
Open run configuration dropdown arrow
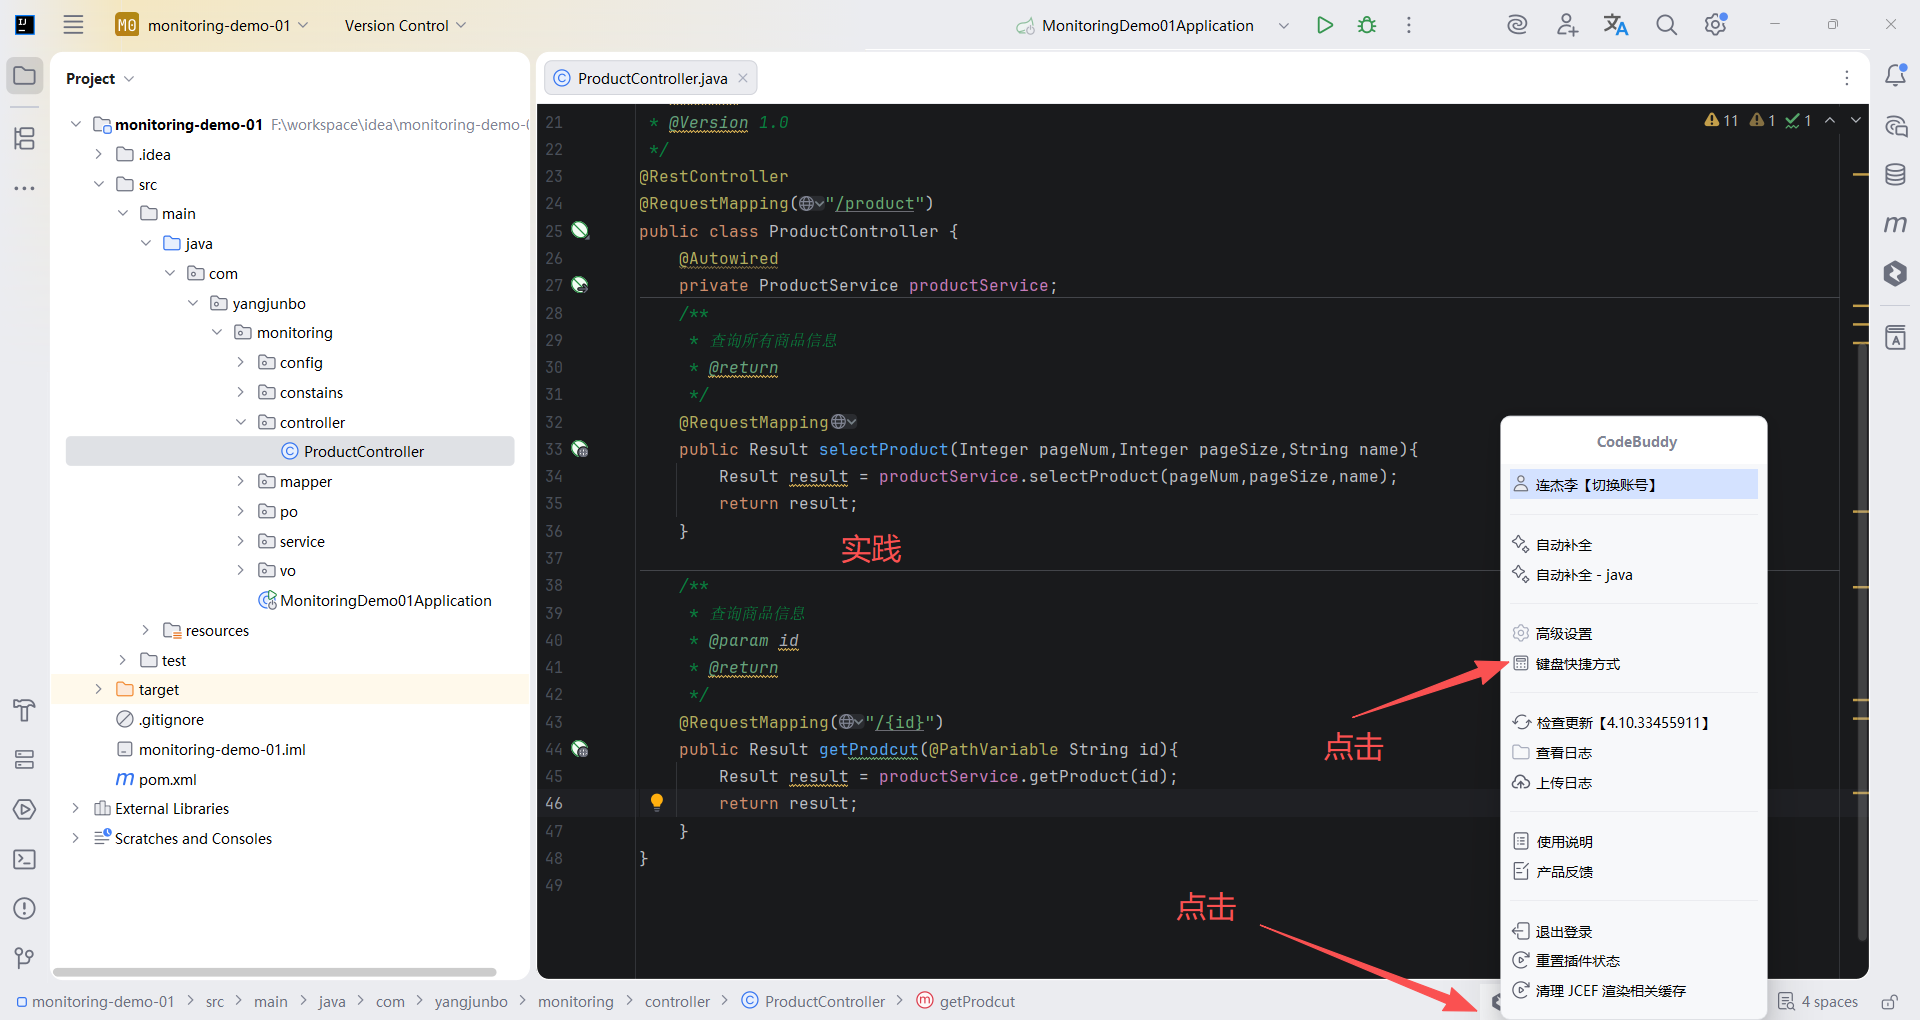[x=1284, y=26]
